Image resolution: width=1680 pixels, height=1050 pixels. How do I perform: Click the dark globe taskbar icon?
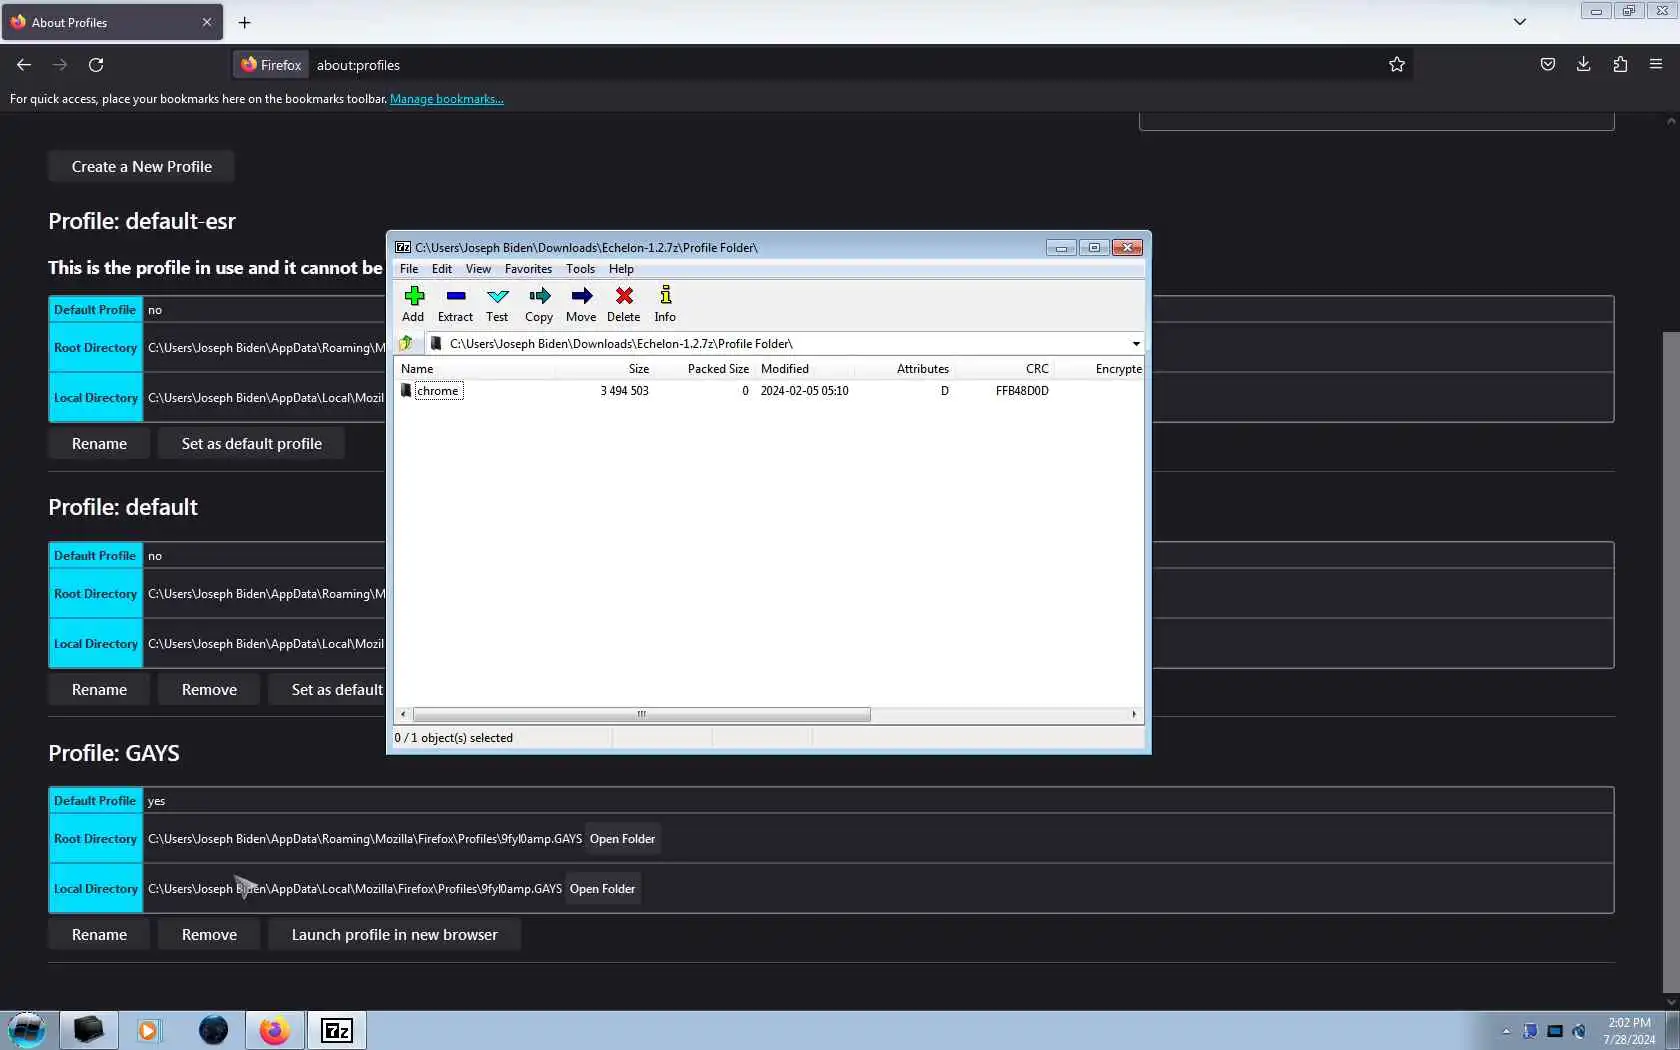[213, 1030]
